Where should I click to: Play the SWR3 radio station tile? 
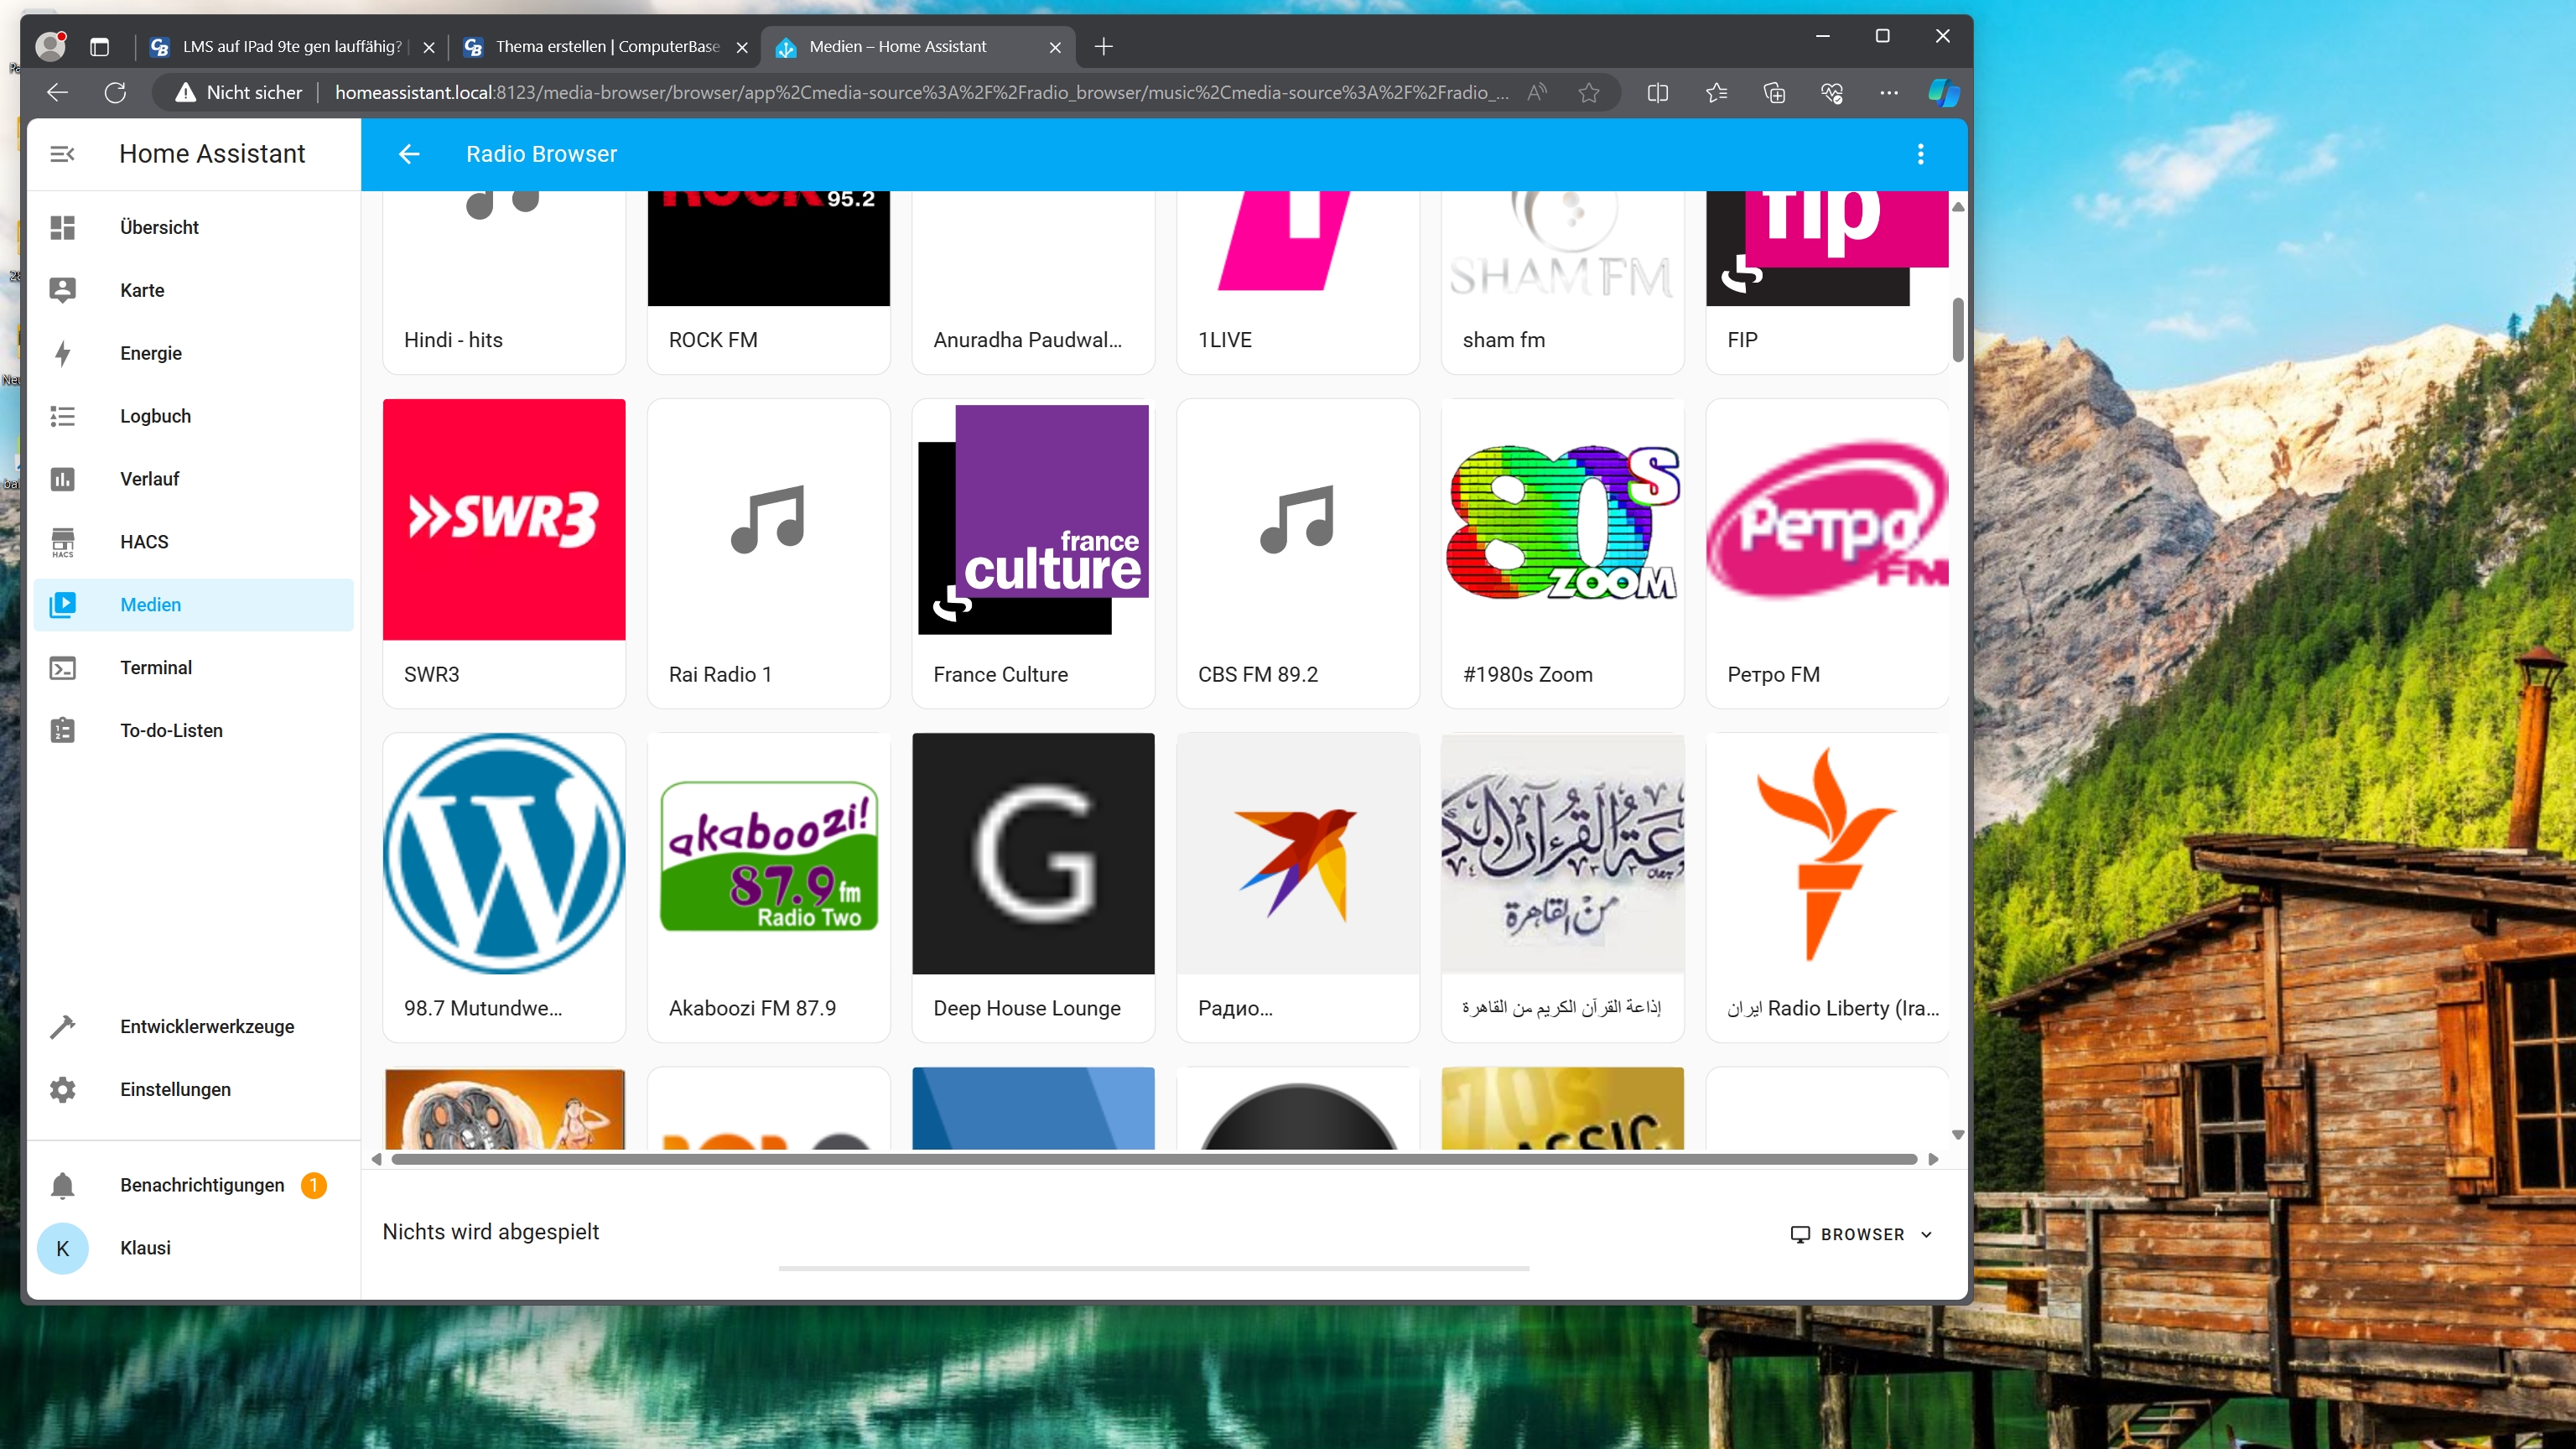tap(504, 520)
